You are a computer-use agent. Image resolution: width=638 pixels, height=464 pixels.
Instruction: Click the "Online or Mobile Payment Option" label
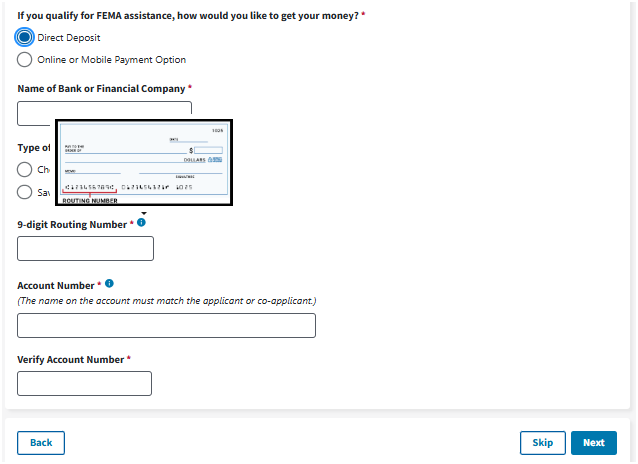112,59
